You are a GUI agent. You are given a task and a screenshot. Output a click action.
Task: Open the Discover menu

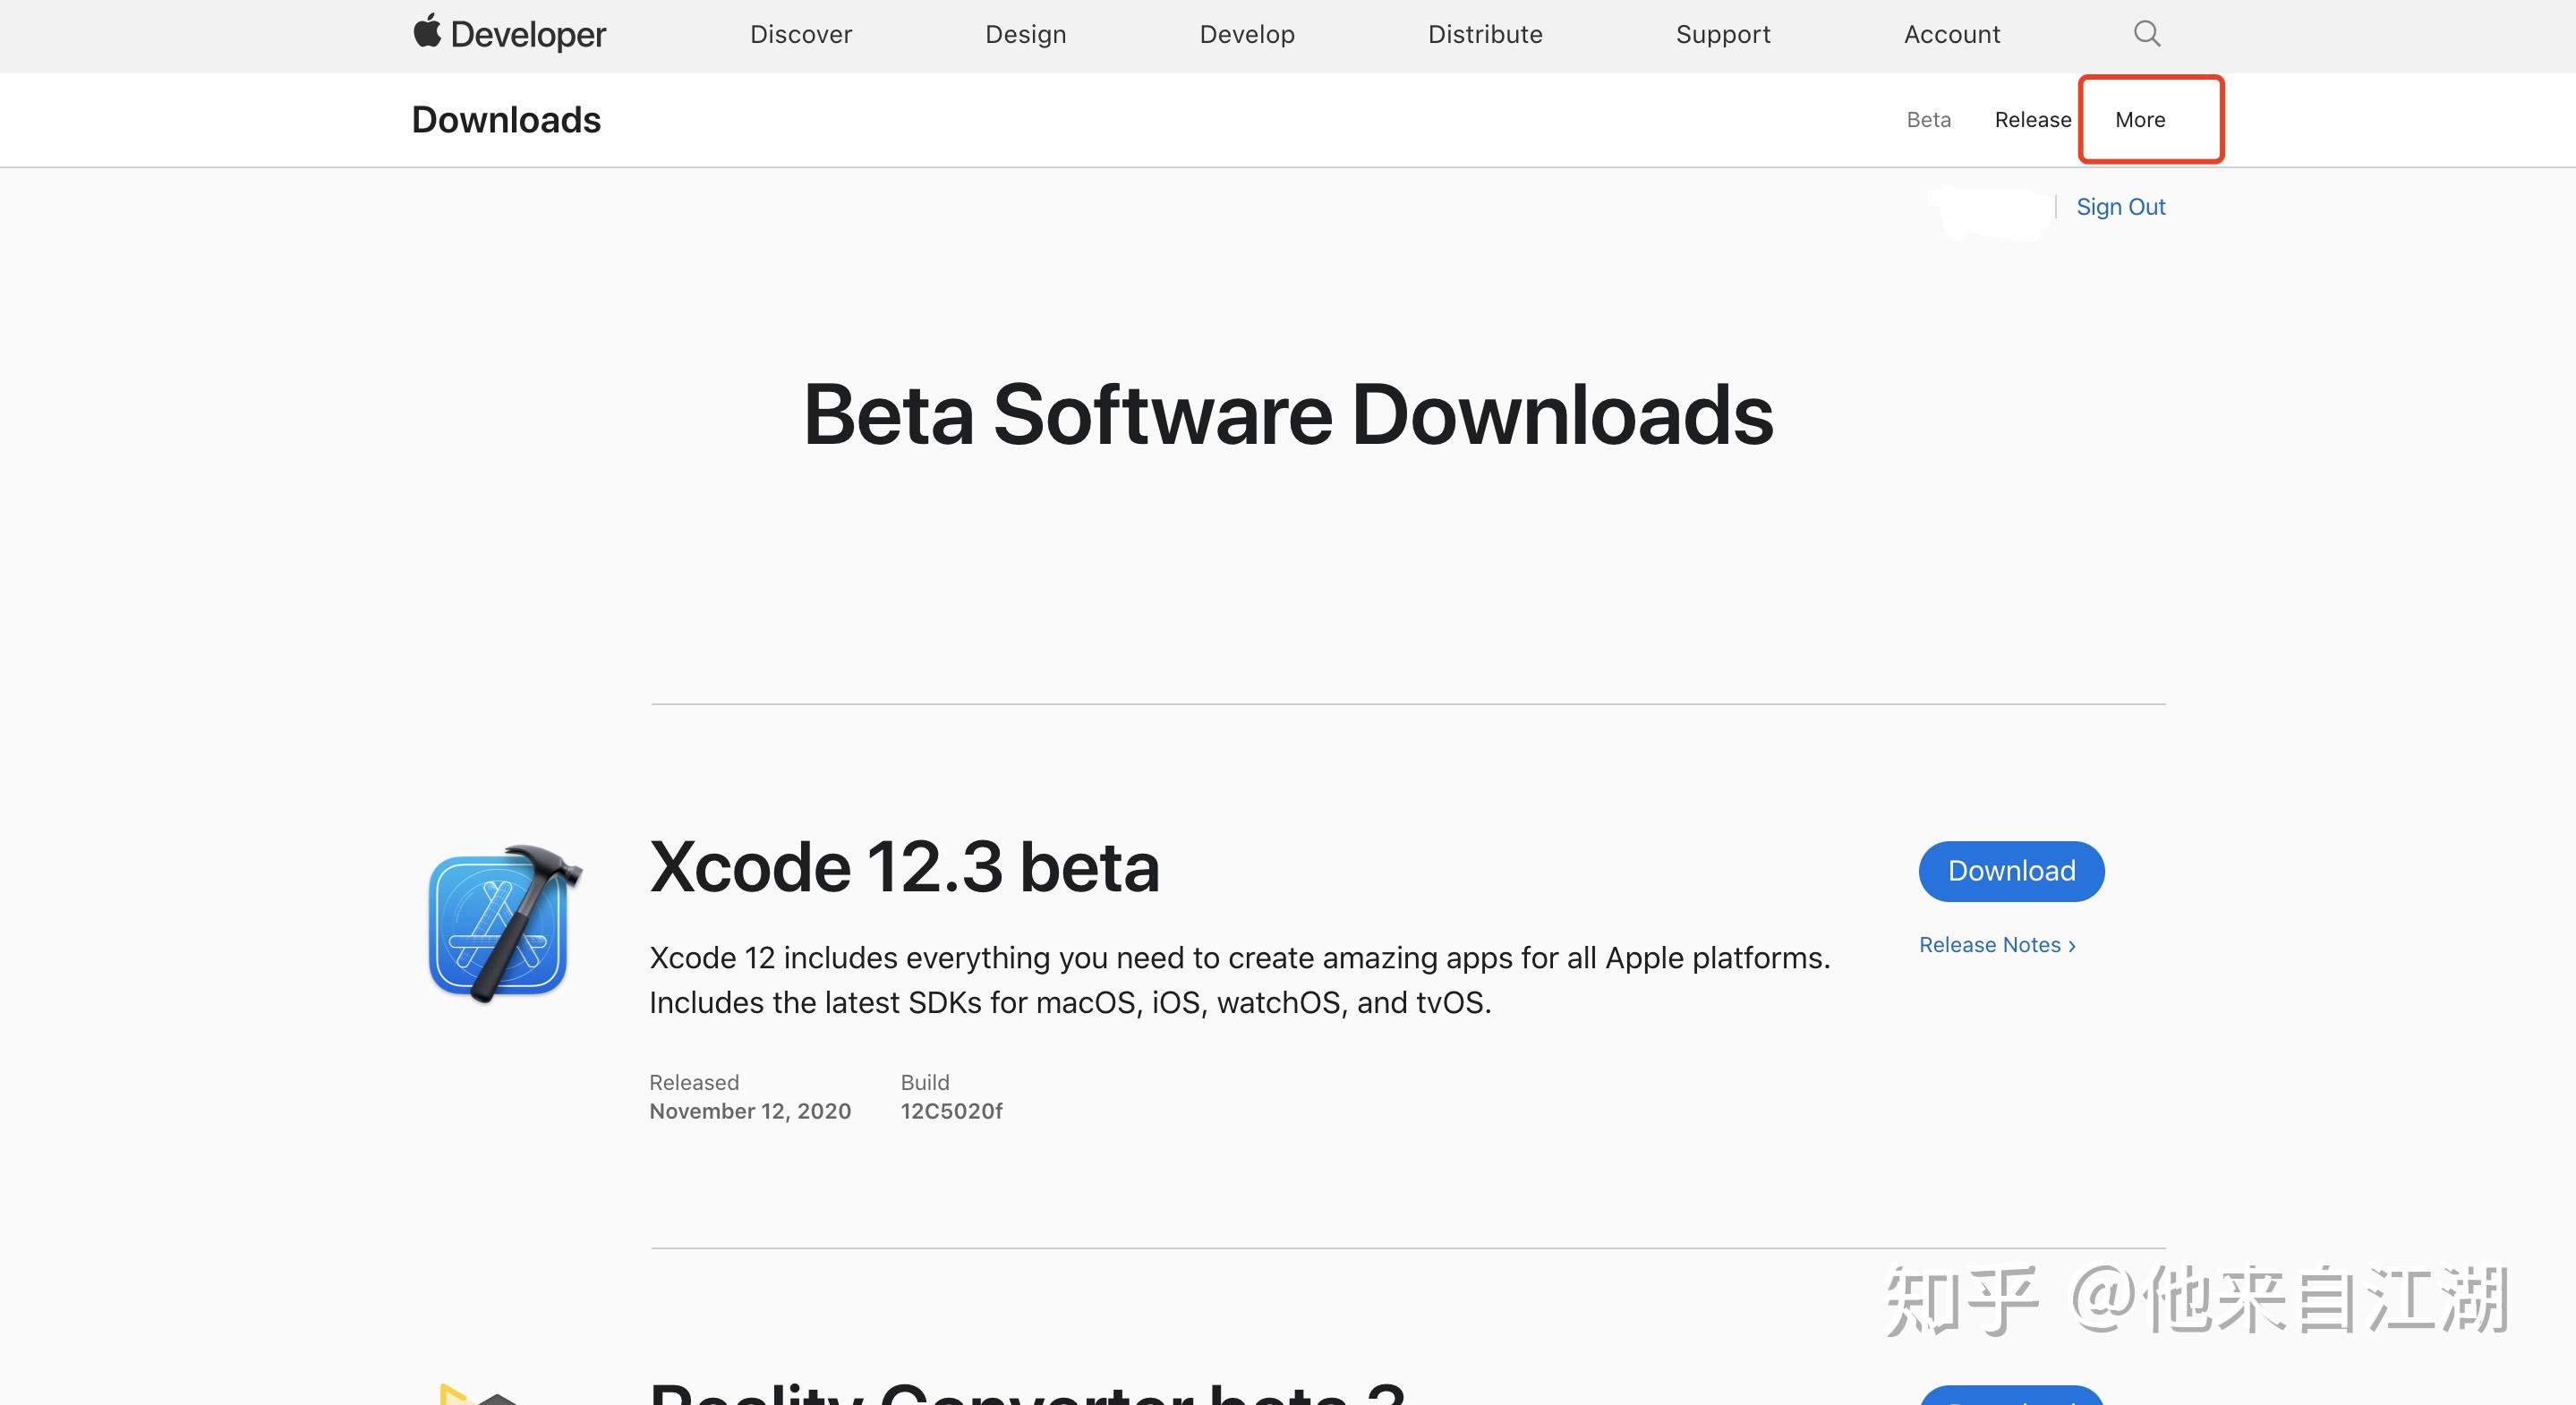tap(801, 34)
